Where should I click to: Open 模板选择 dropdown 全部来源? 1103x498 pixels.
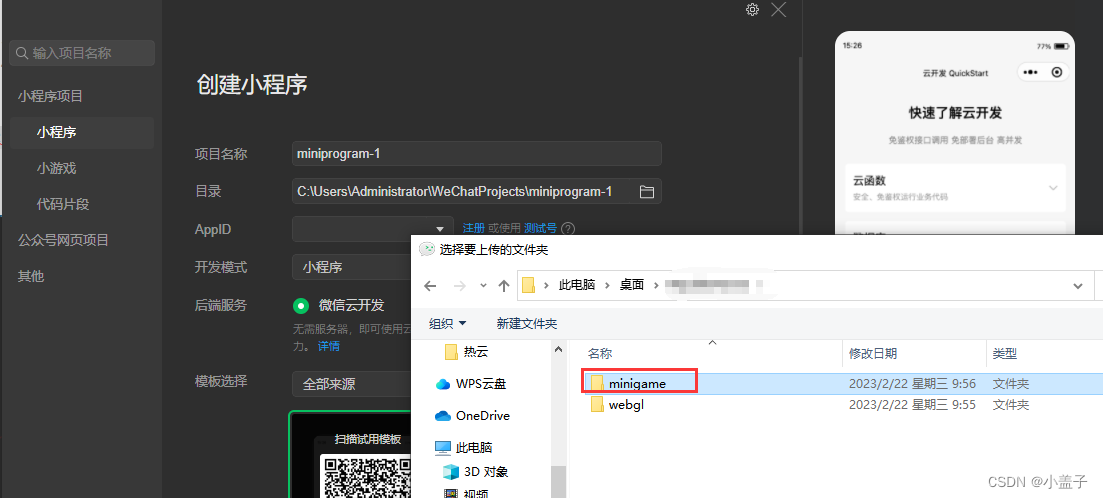click(x=352, y=384)
